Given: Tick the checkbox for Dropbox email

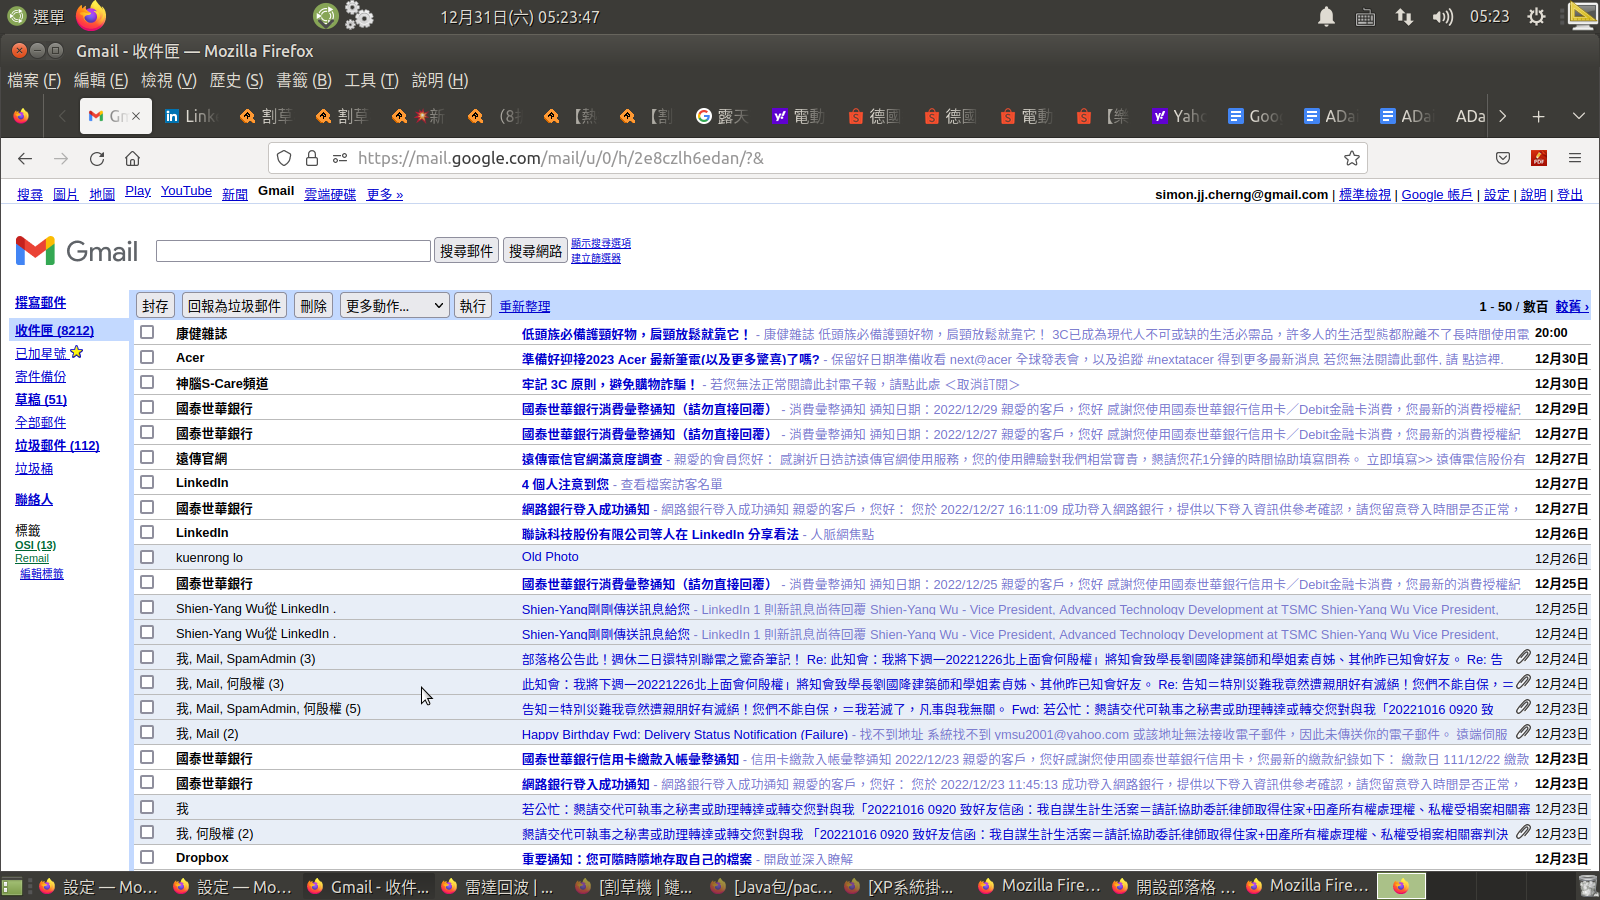Looking at the screenshot, I should [x=147, y=857].
